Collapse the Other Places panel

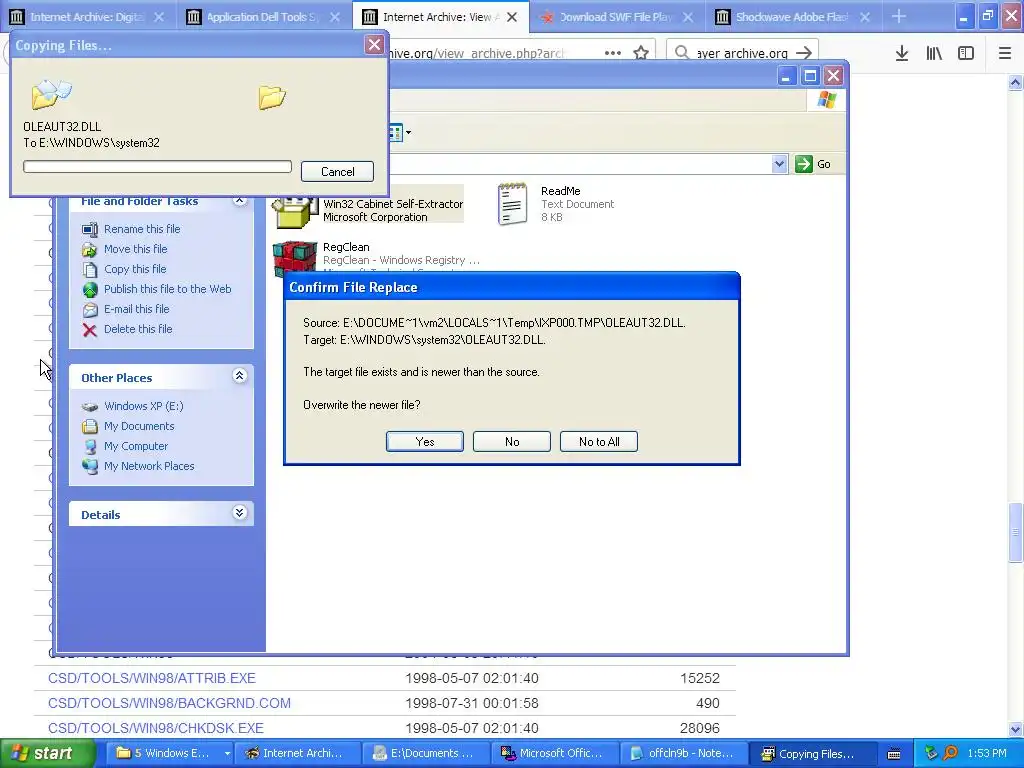coord(240,376)
